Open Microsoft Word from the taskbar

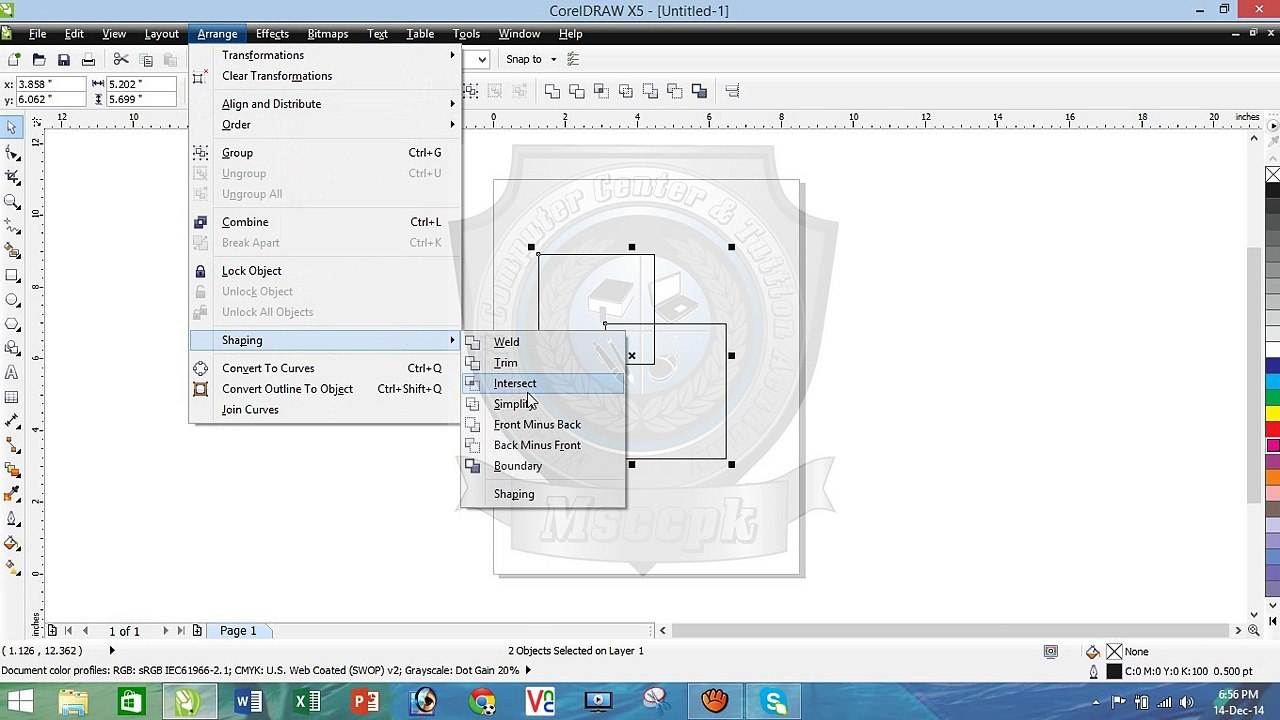point(248,701)
